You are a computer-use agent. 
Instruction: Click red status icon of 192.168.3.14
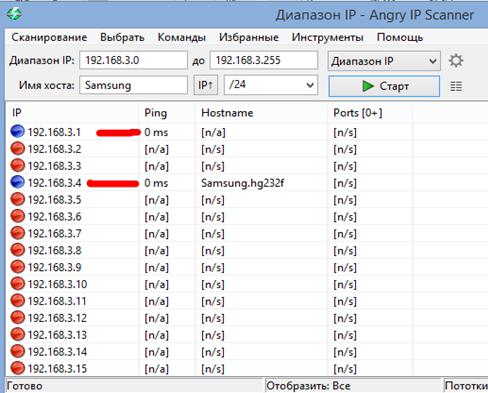(17, 351)
